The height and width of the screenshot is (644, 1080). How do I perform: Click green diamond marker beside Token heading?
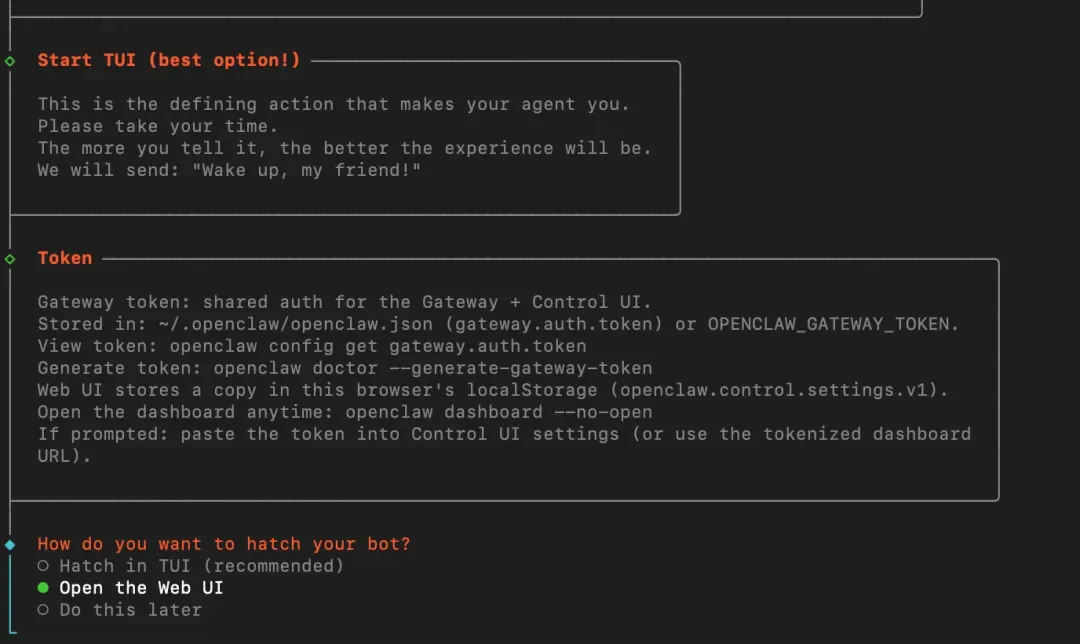[x=10, y=259]
